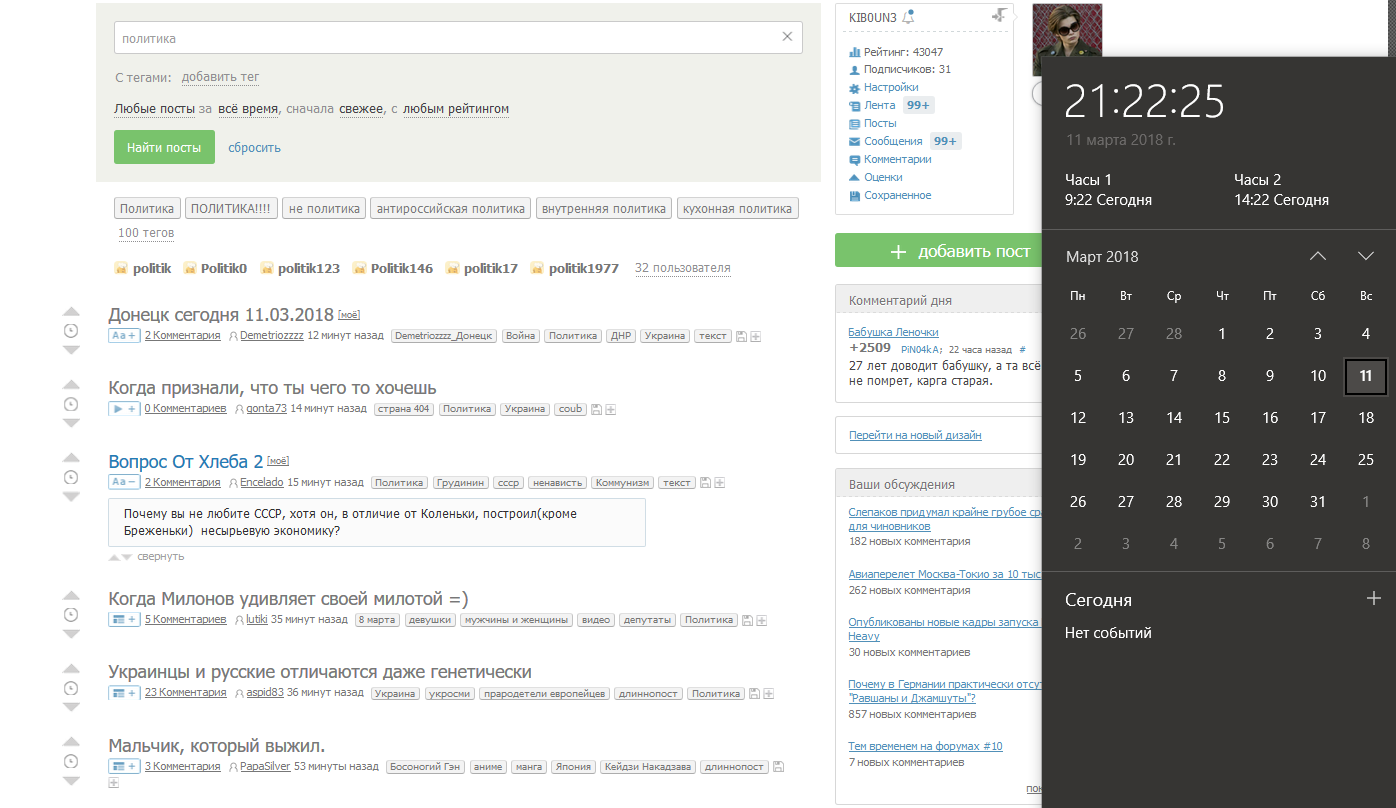Open the 'всё время' period dropdown
Image resolution: width=1396 pixels, height=808 pixels.
pos(248,109)
